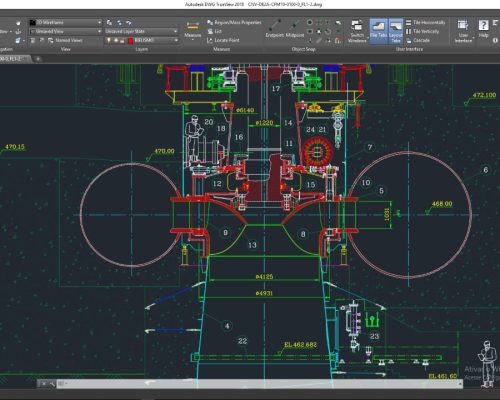Click Tile Vertically

click(x=422, y=31)
